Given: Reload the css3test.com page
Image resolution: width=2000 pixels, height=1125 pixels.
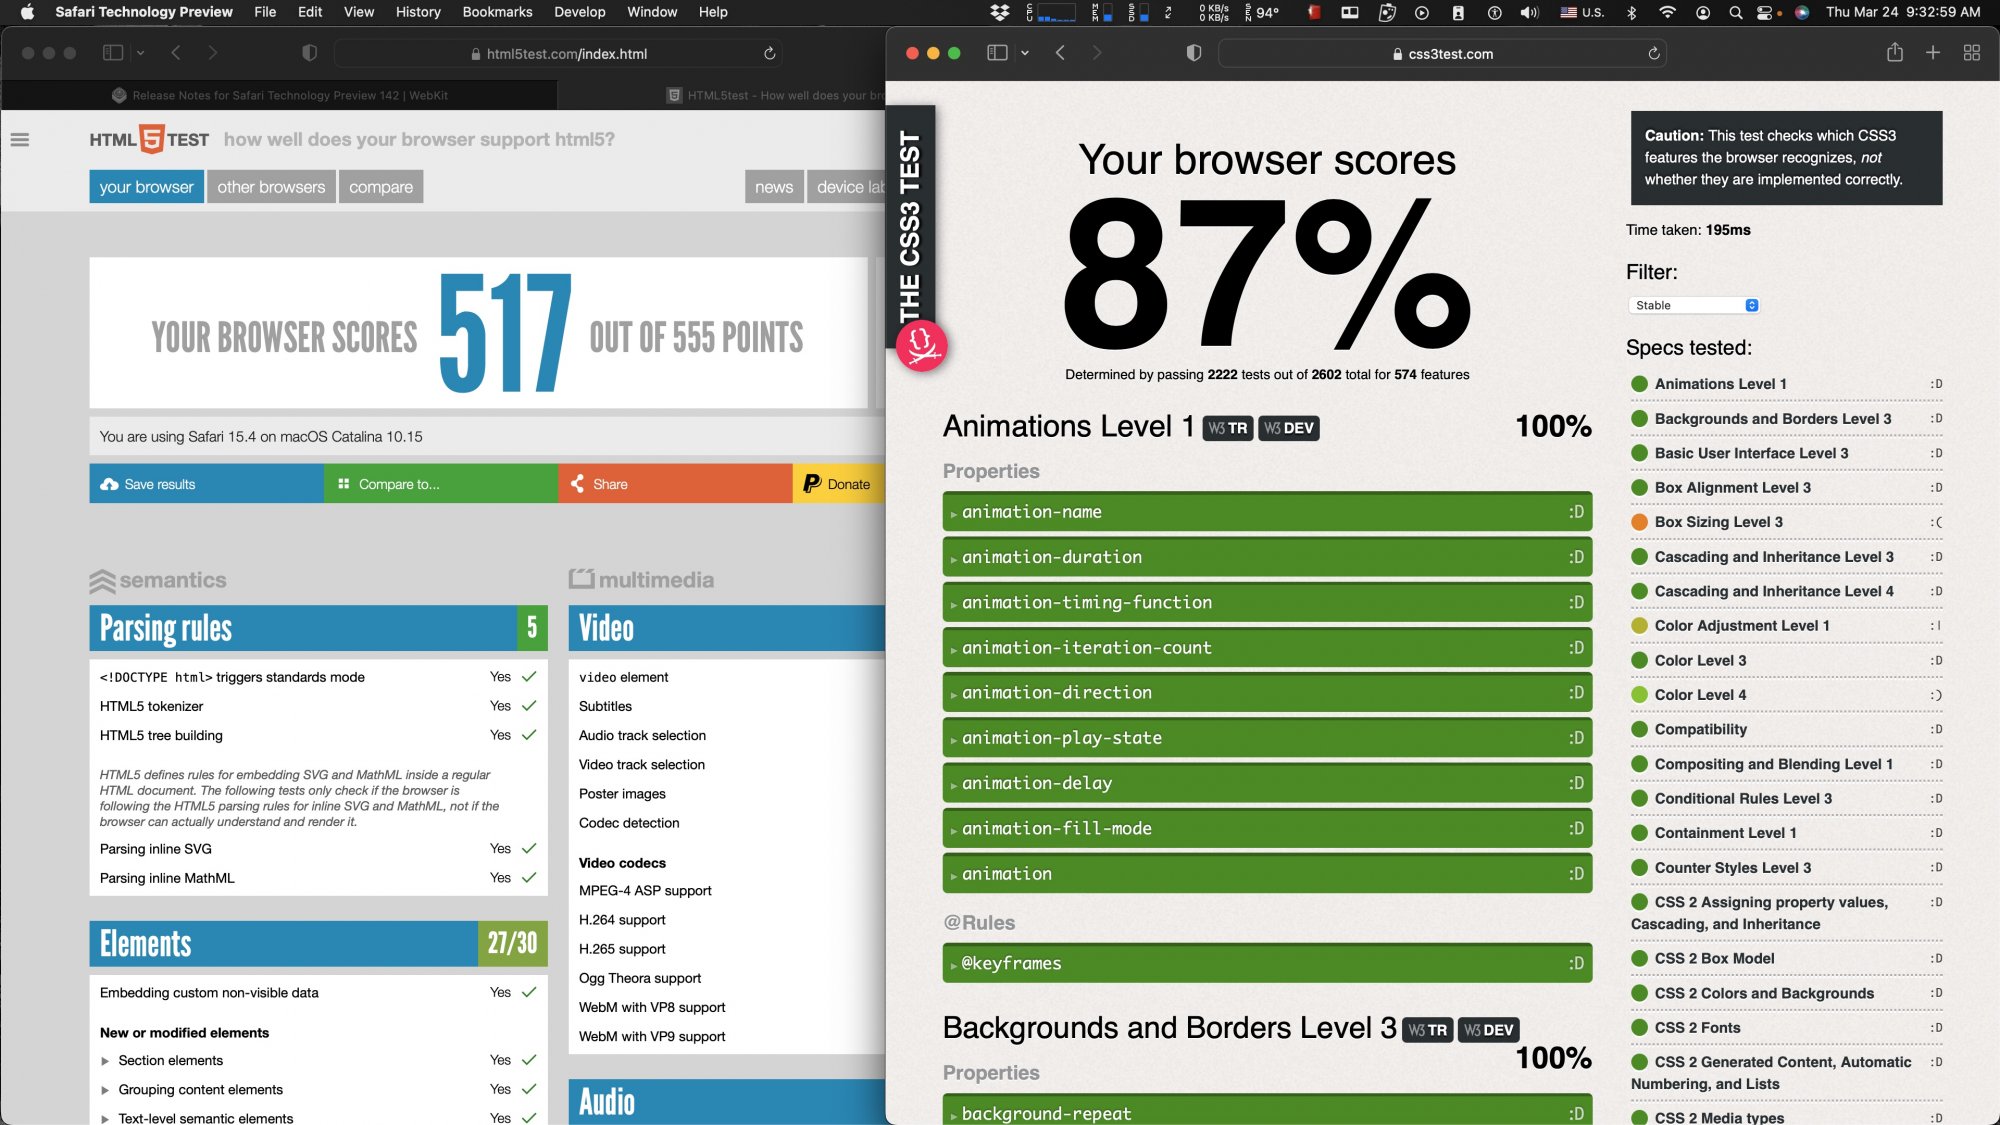Looking at the screenshot, I should coord(1654,54).
